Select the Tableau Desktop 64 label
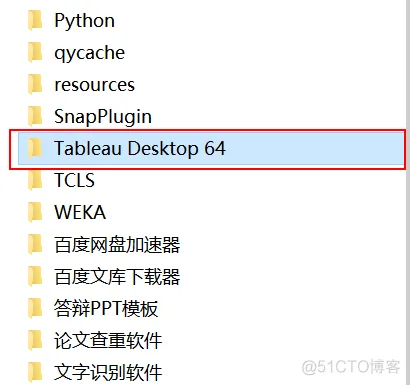Image resolution: width=410 pixels, height=385 pixels. point(140,149)
